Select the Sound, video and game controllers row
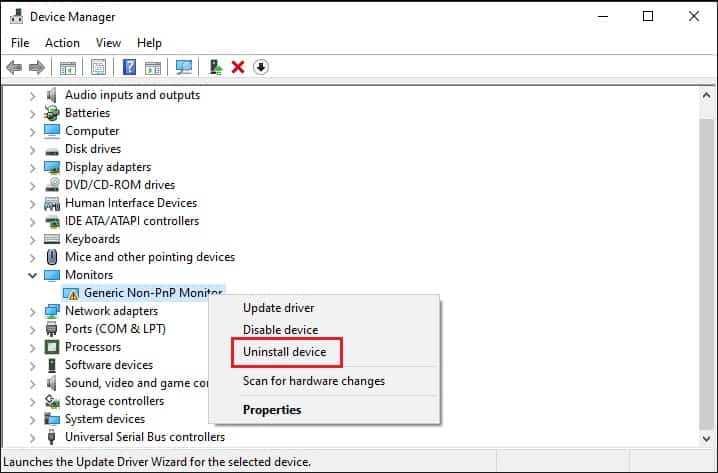Image resolution: width=718 pixels, height=473 pixels. [x=136, y=383]
